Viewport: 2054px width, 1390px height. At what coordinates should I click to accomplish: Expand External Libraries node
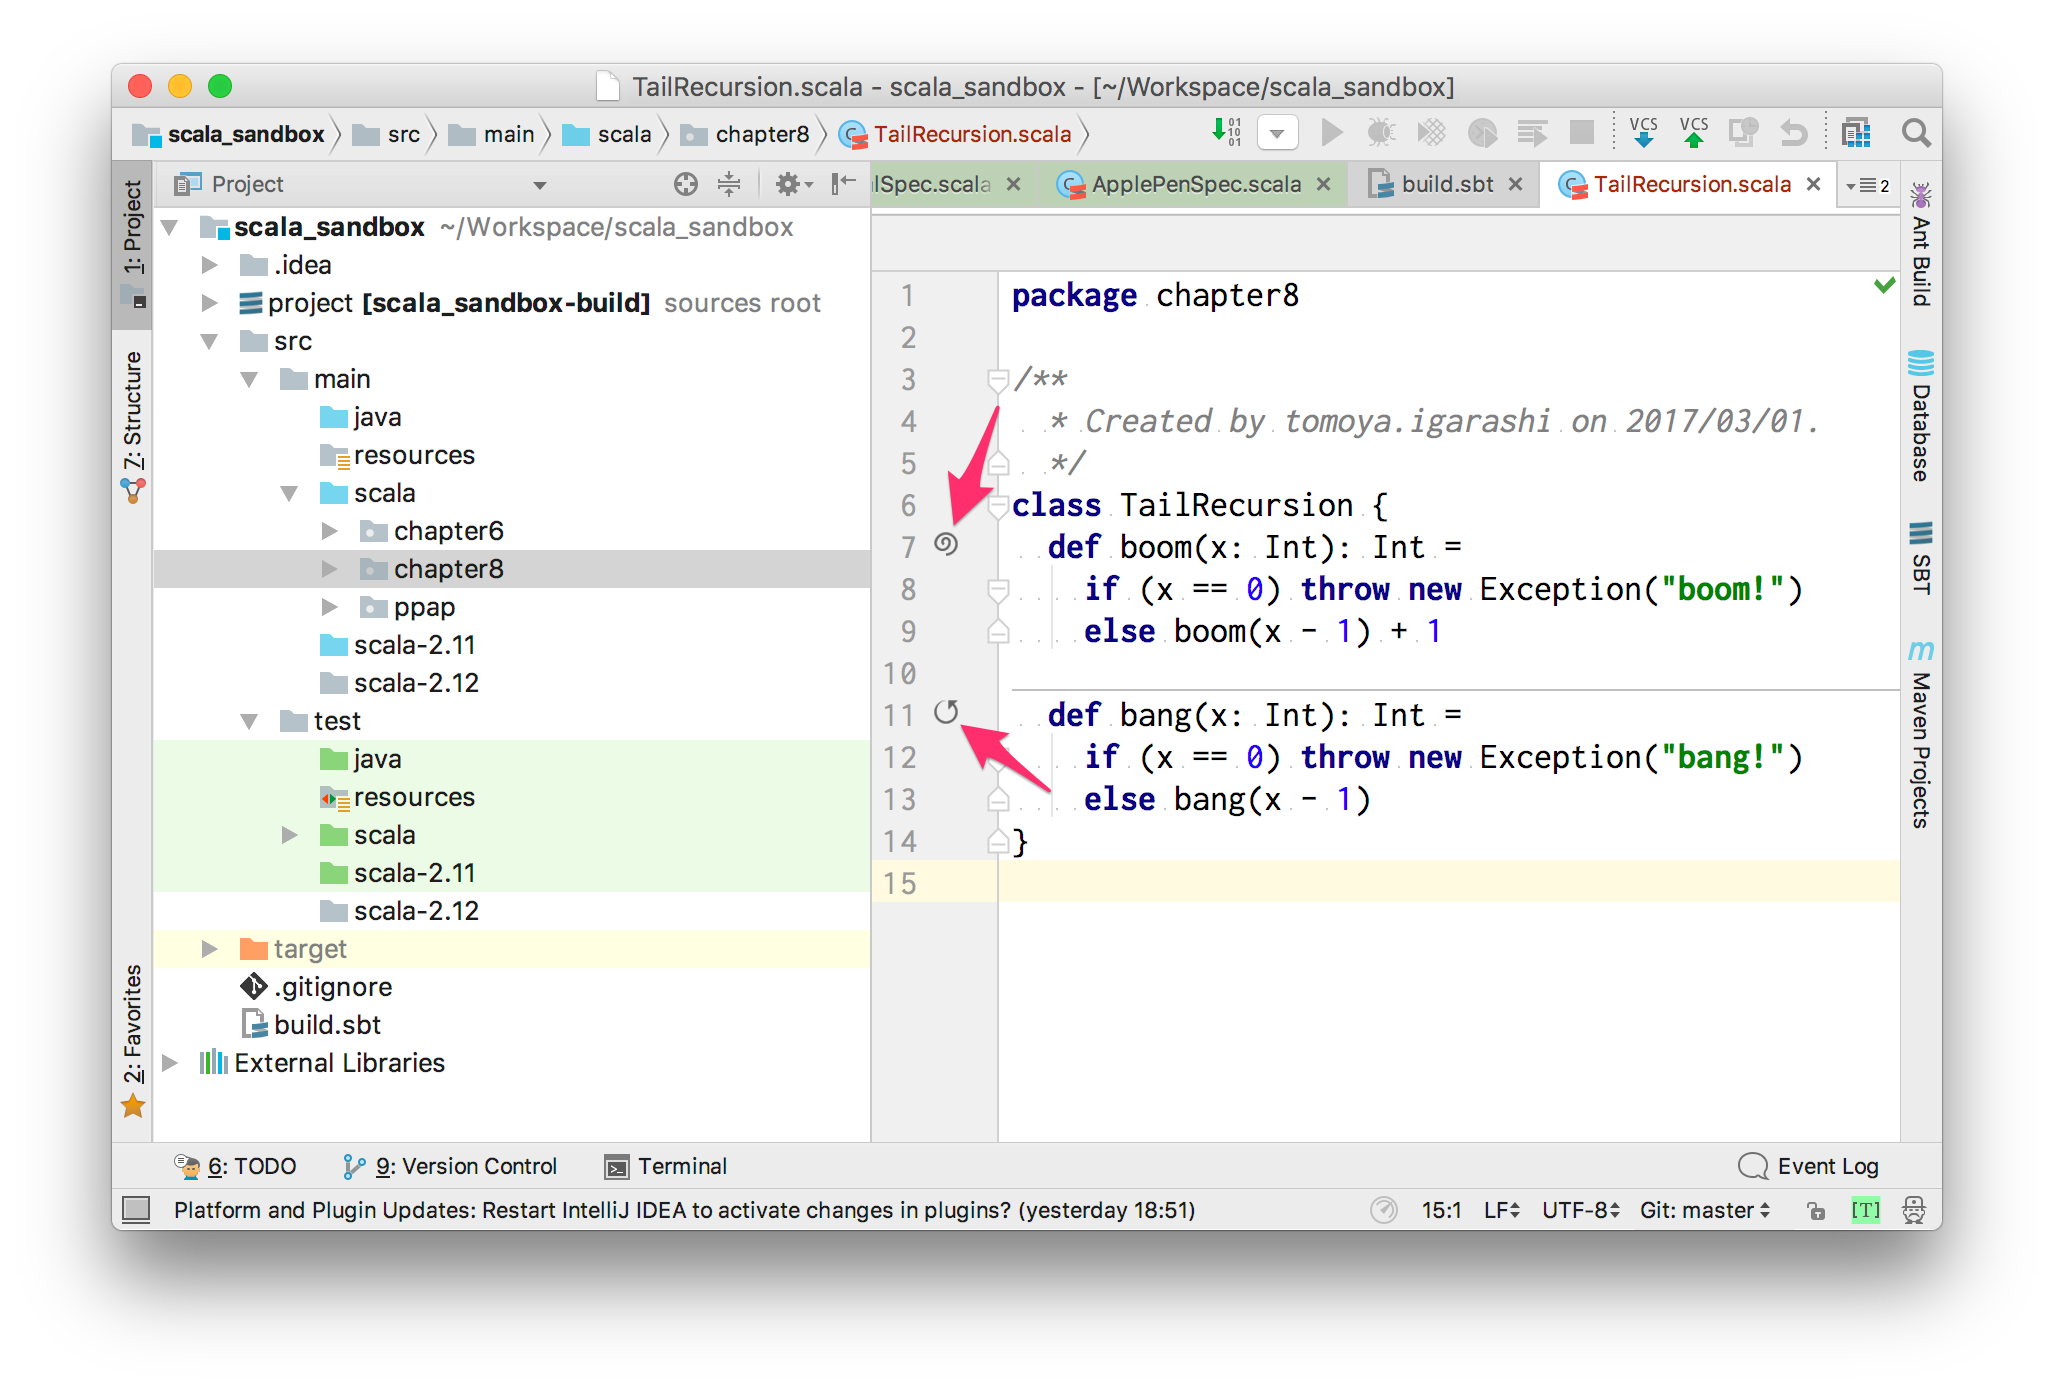(x=170, y=1063)
